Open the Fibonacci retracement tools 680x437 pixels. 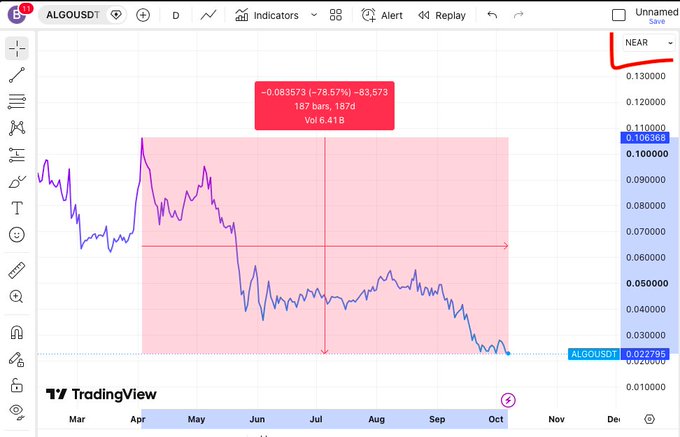[17, 101]
